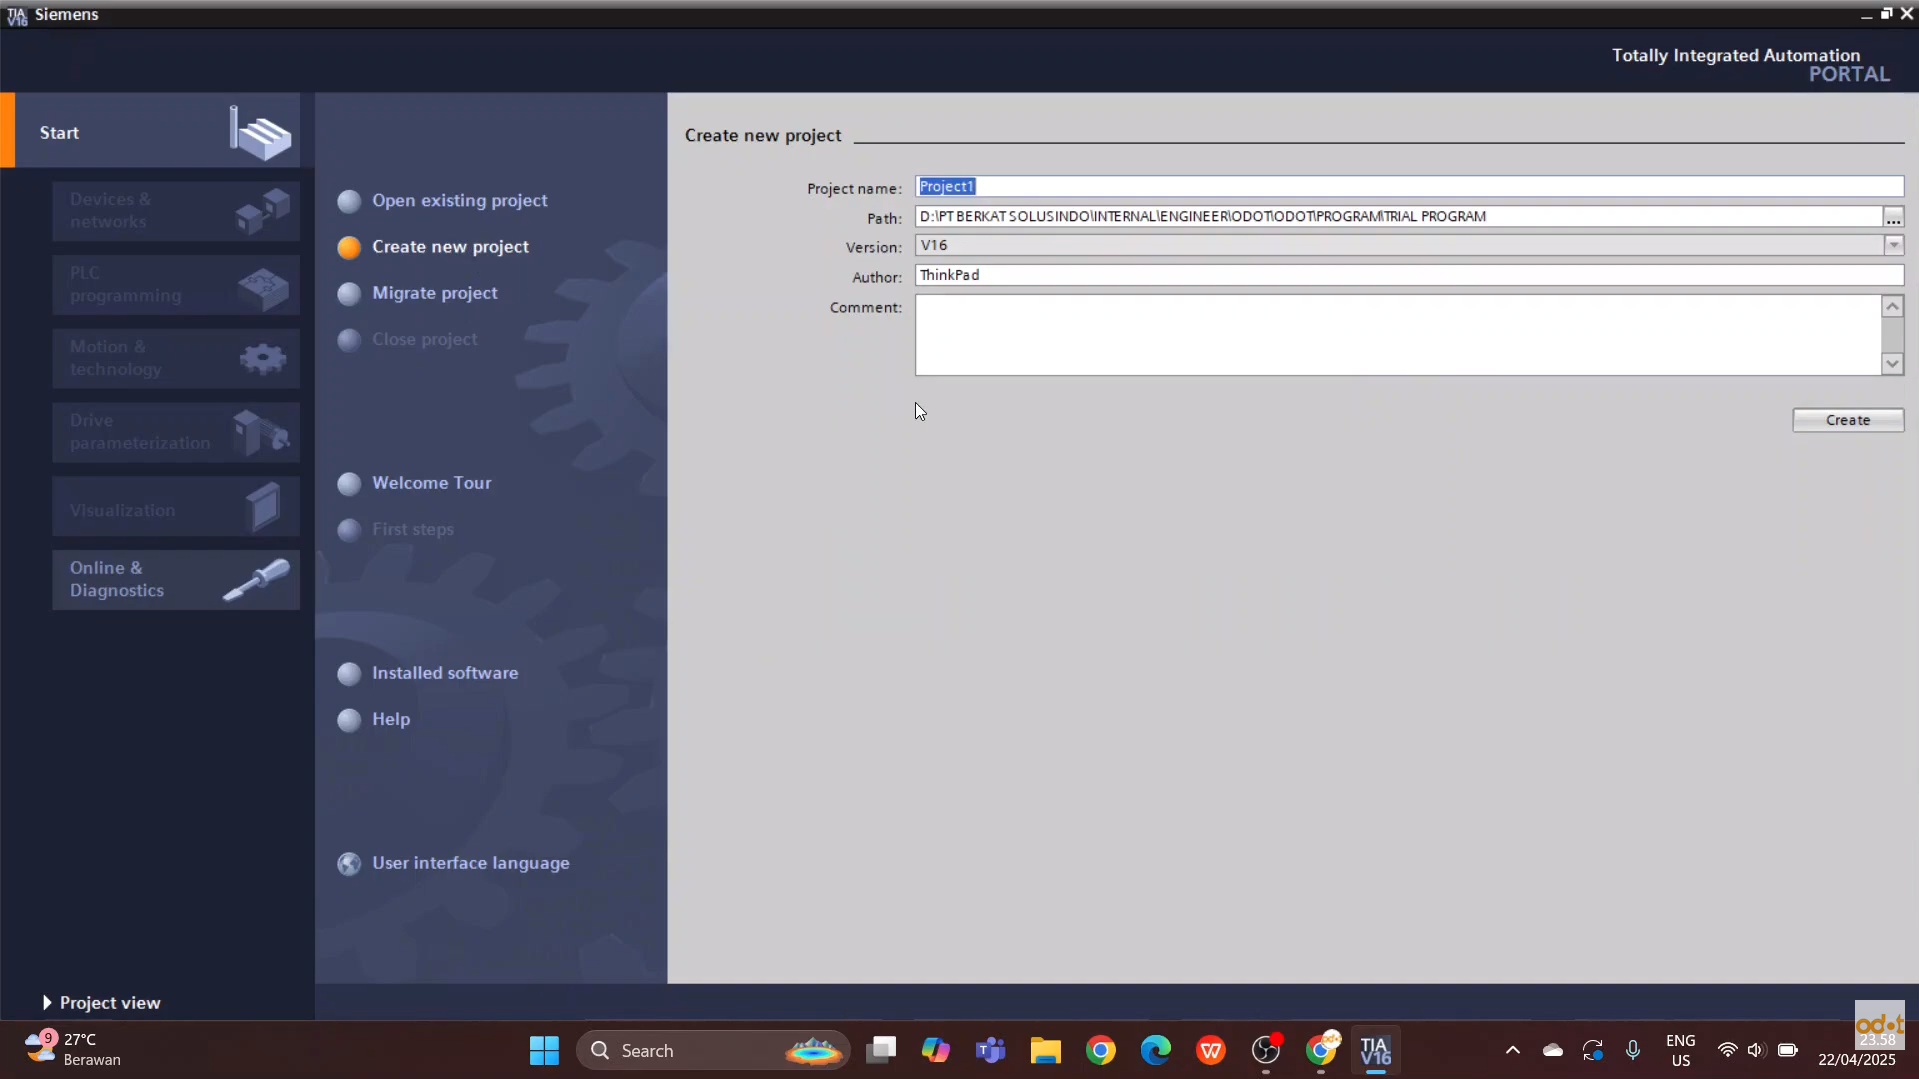Expand the Version dropdown
Screen dimensions: 1919x1079
(1893, 246)
